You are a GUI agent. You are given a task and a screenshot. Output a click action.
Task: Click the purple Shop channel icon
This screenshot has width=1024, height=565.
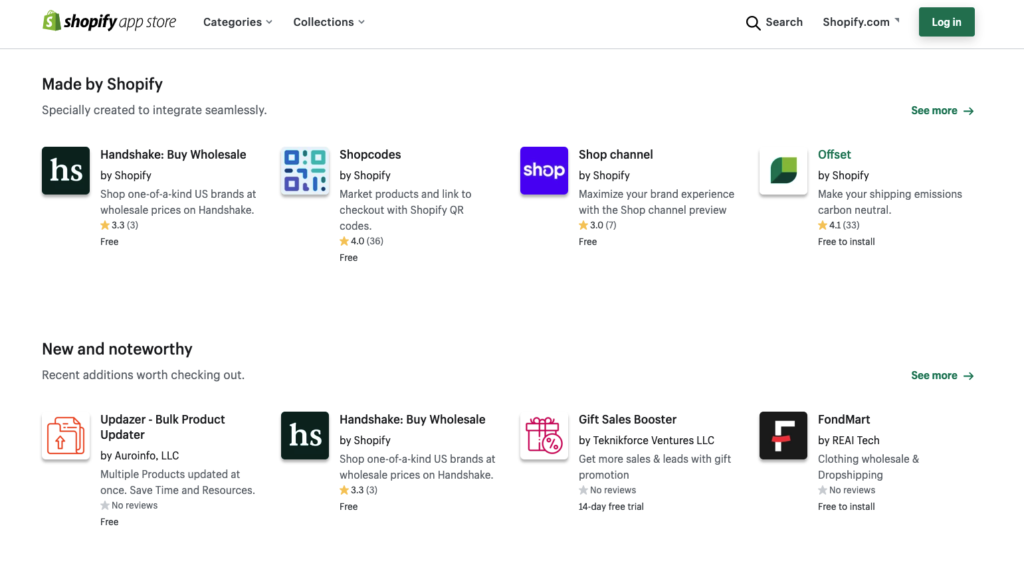click(544, 171)
